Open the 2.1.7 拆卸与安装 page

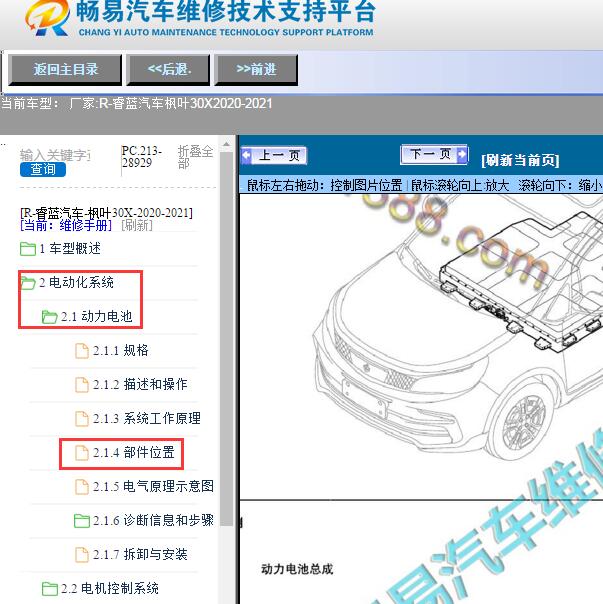pyautogui.click(x=140, y=554)
